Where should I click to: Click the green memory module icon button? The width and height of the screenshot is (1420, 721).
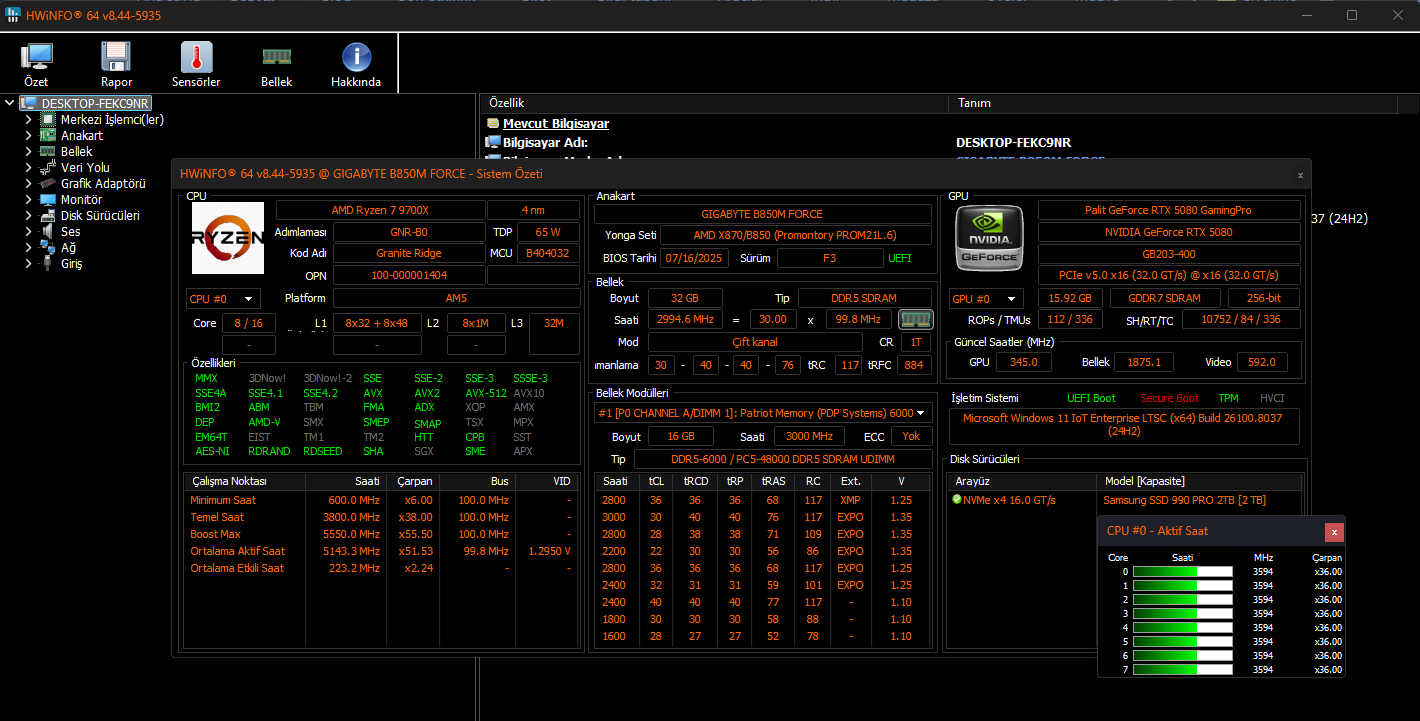point(915,319)
